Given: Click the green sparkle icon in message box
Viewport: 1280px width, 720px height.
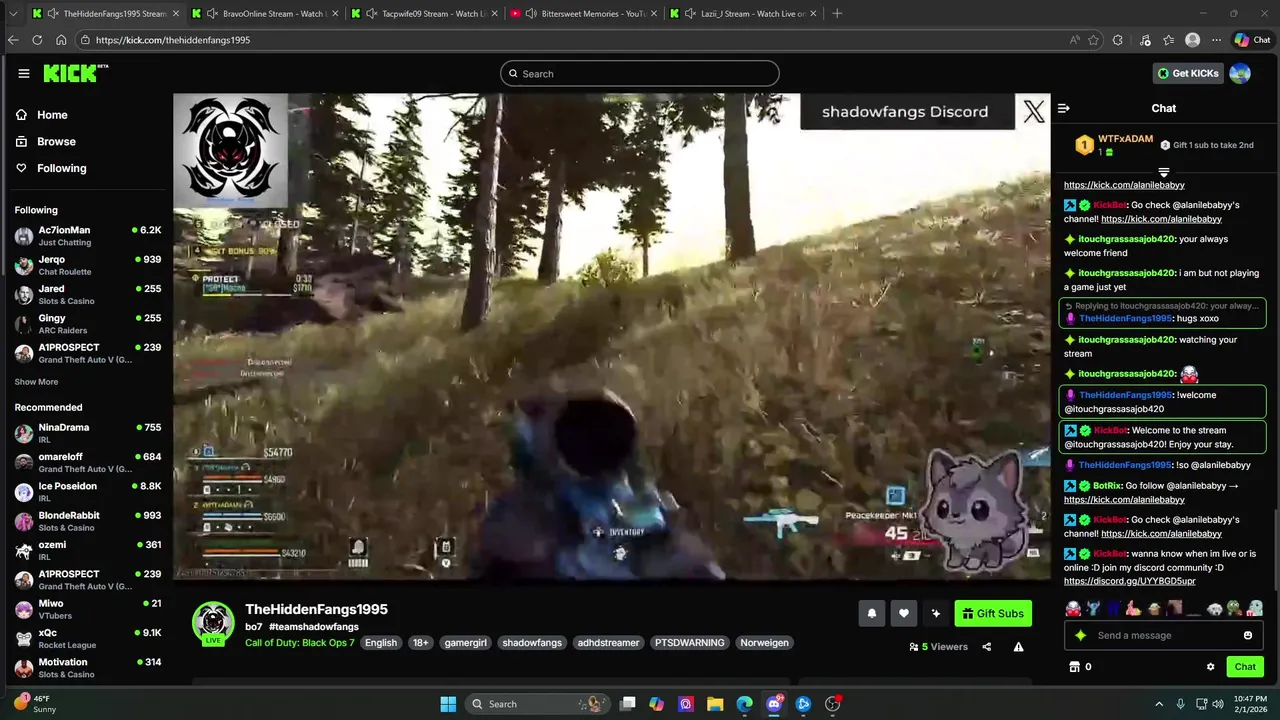Looking at the screenshot, I should point(1080,635).
